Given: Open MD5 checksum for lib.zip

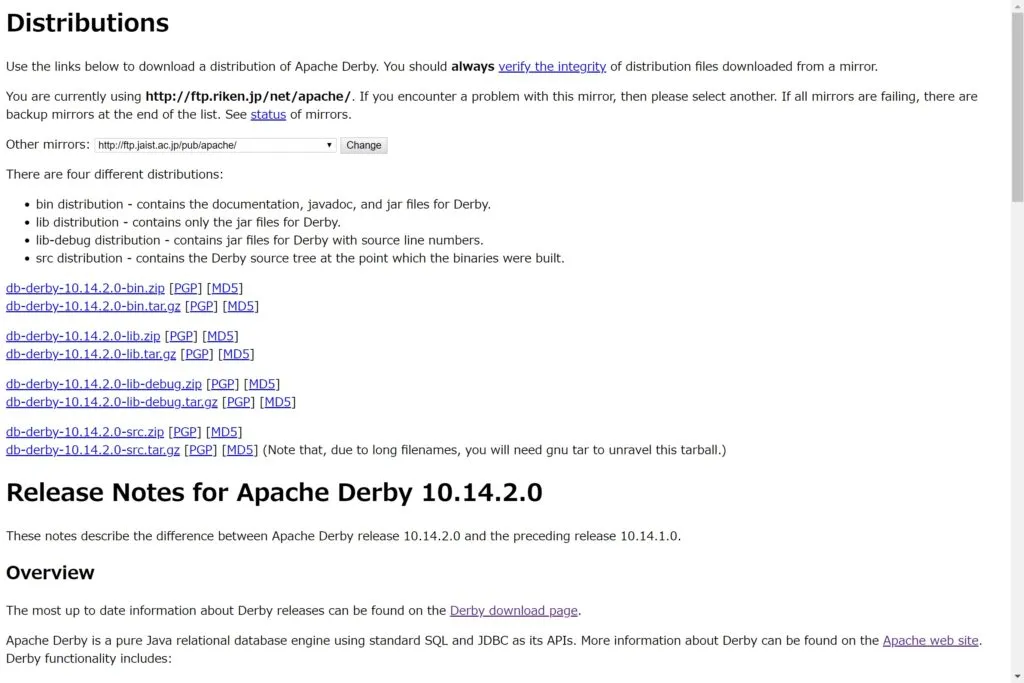Looking at the screenshot, I should tap(220, 336).
